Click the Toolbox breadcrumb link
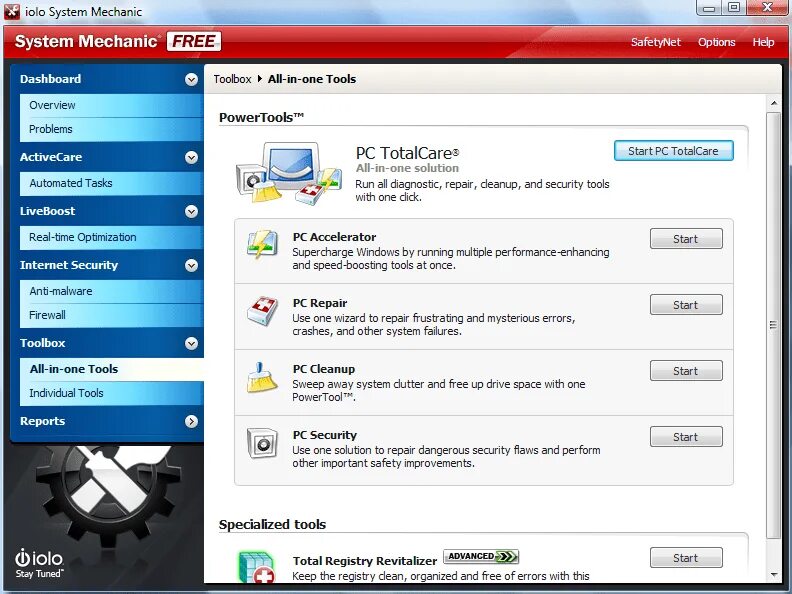The width and height of the screenshot is (792, 594). (x=232, y=79)
